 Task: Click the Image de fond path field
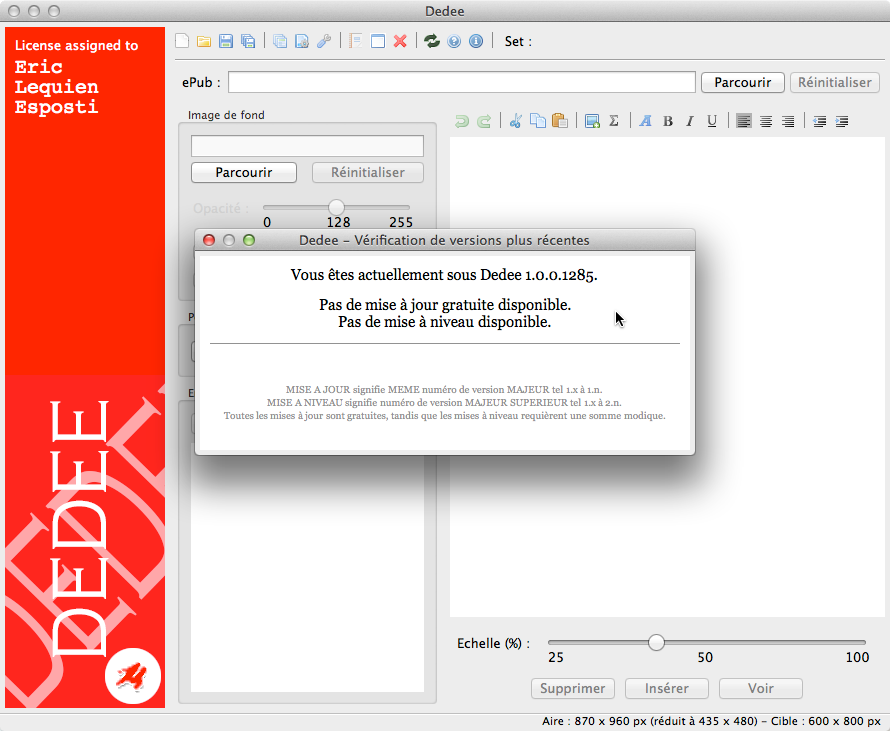tap(307, 146)
